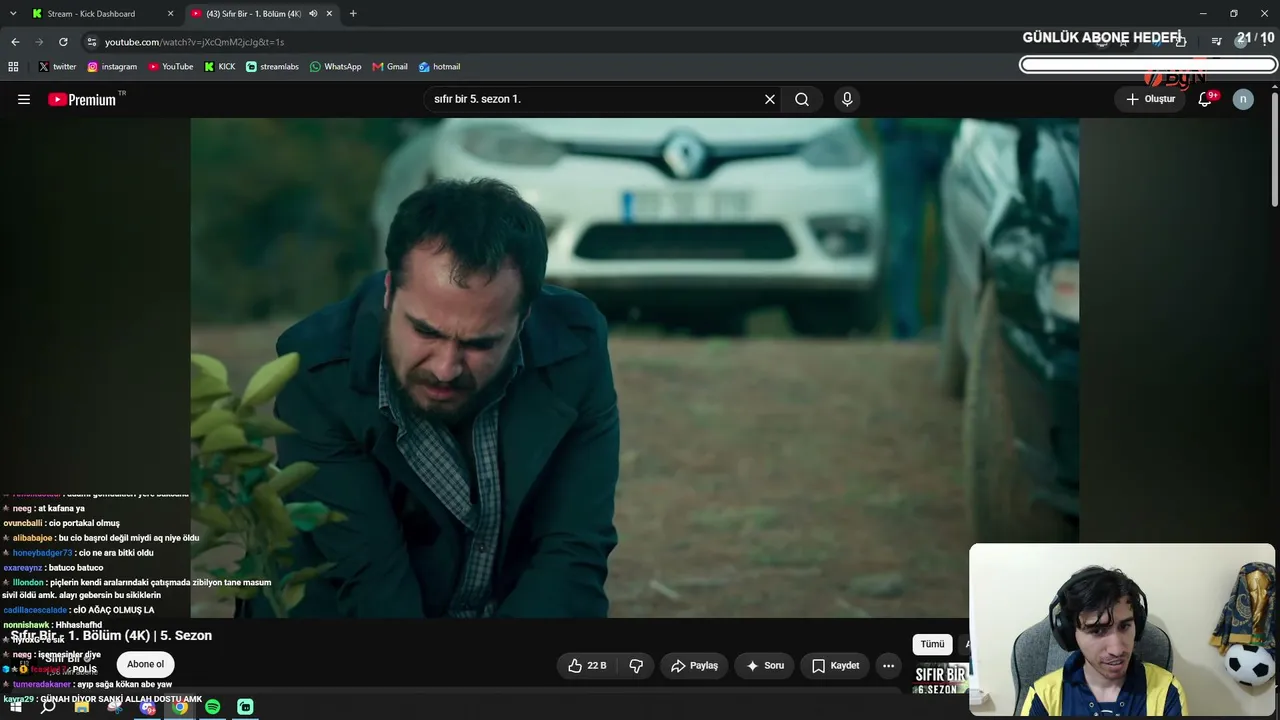Mute the tab via speaker icon
Viewport: 1280px width, 720px height.
pyautogui.click(x=313, y=14)
